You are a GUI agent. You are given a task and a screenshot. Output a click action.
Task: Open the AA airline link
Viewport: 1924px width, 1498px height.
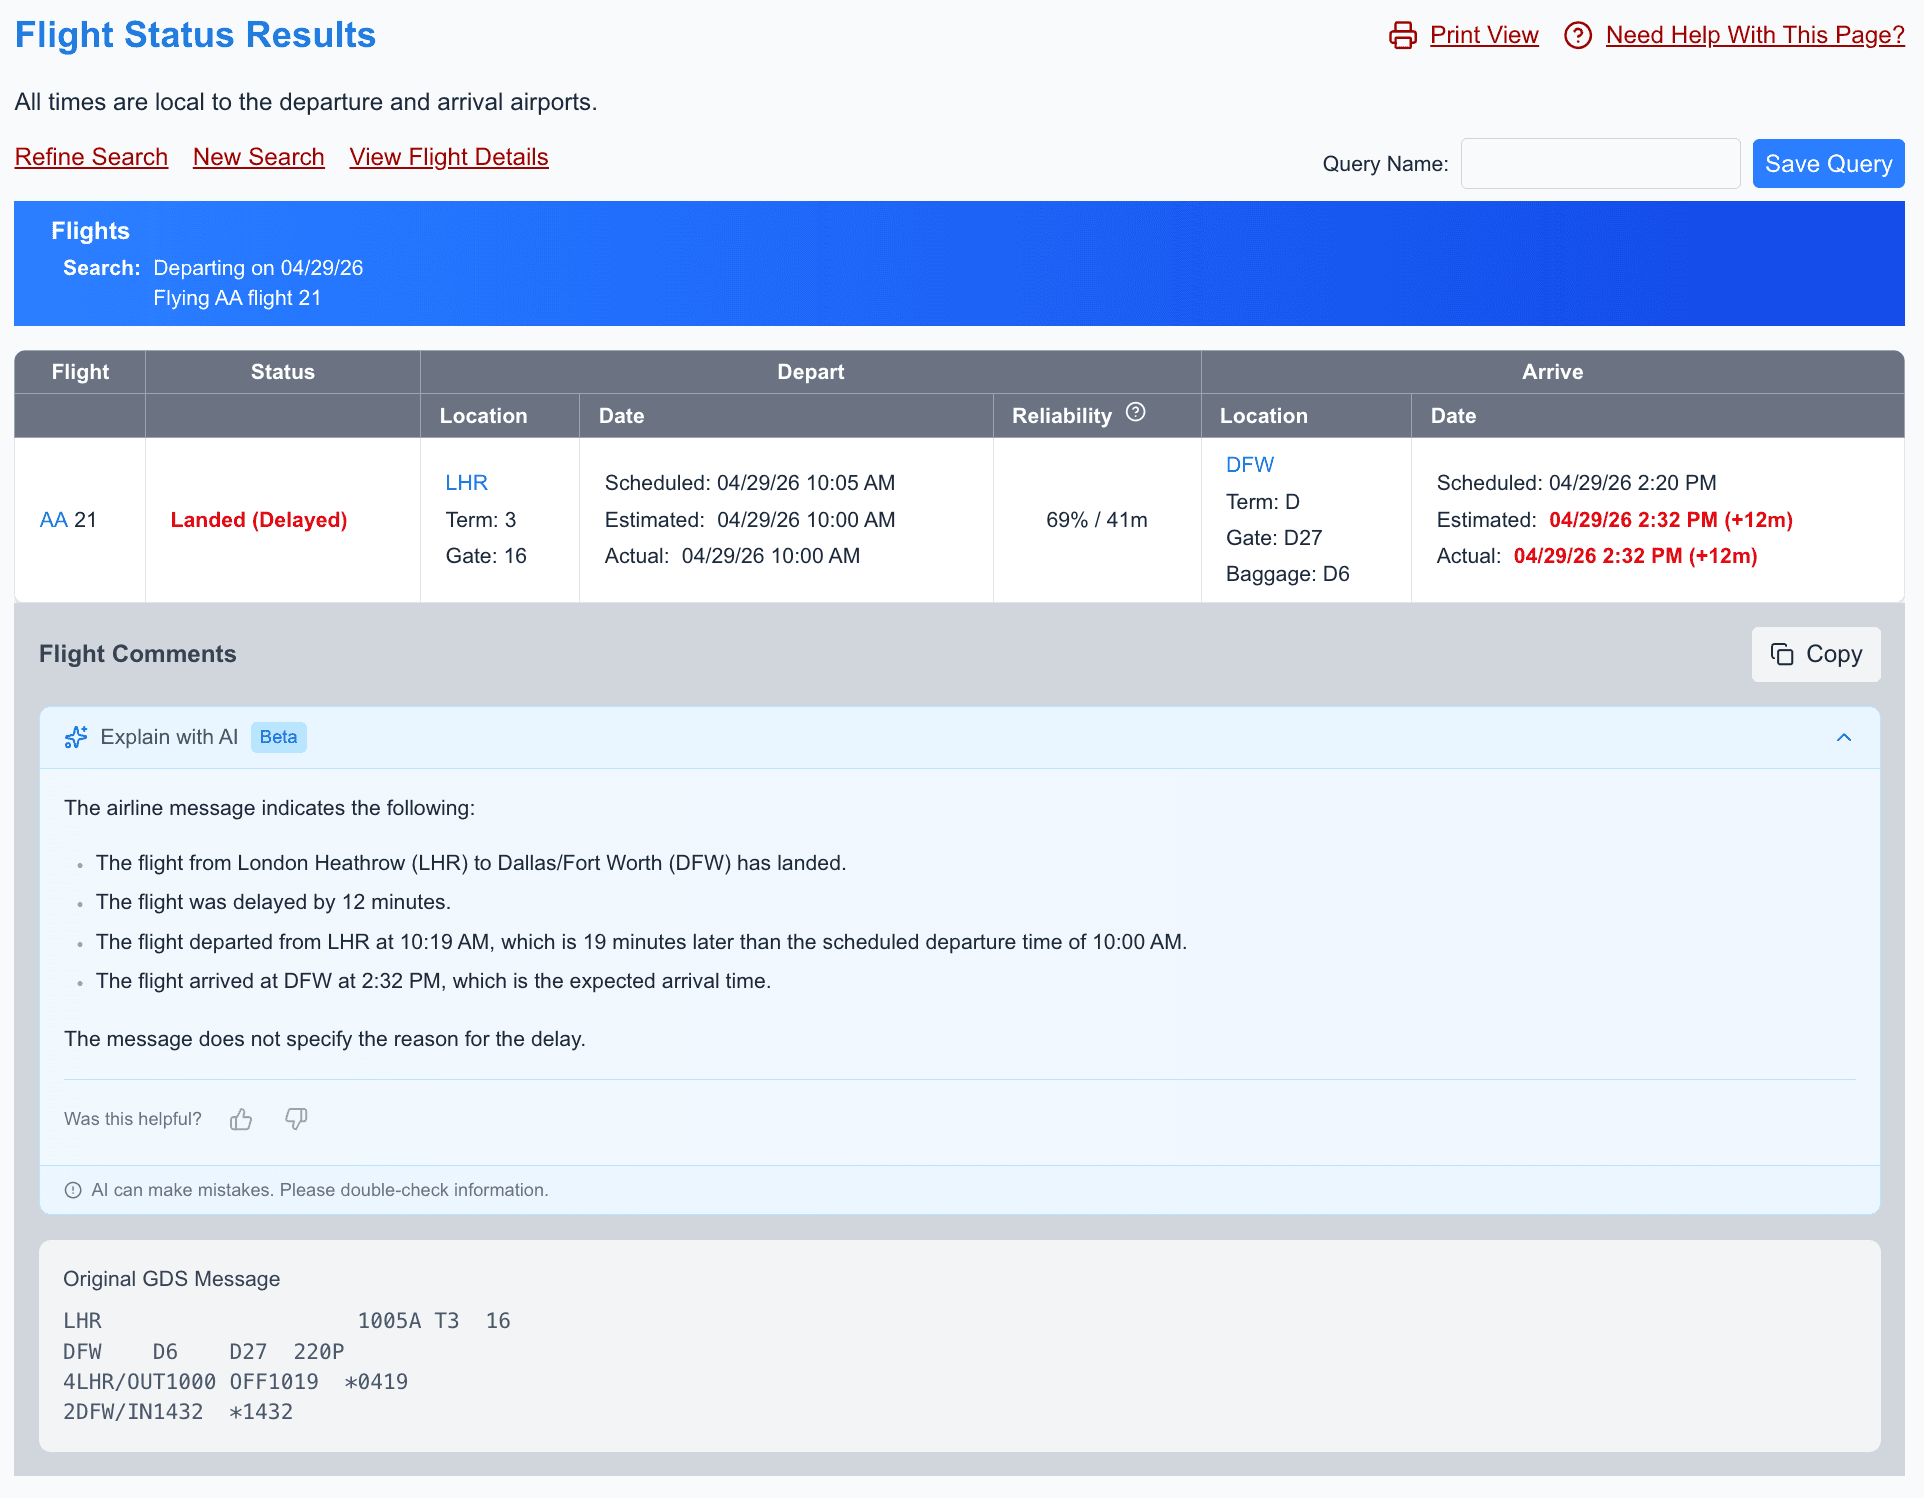(x=54, y=520)
